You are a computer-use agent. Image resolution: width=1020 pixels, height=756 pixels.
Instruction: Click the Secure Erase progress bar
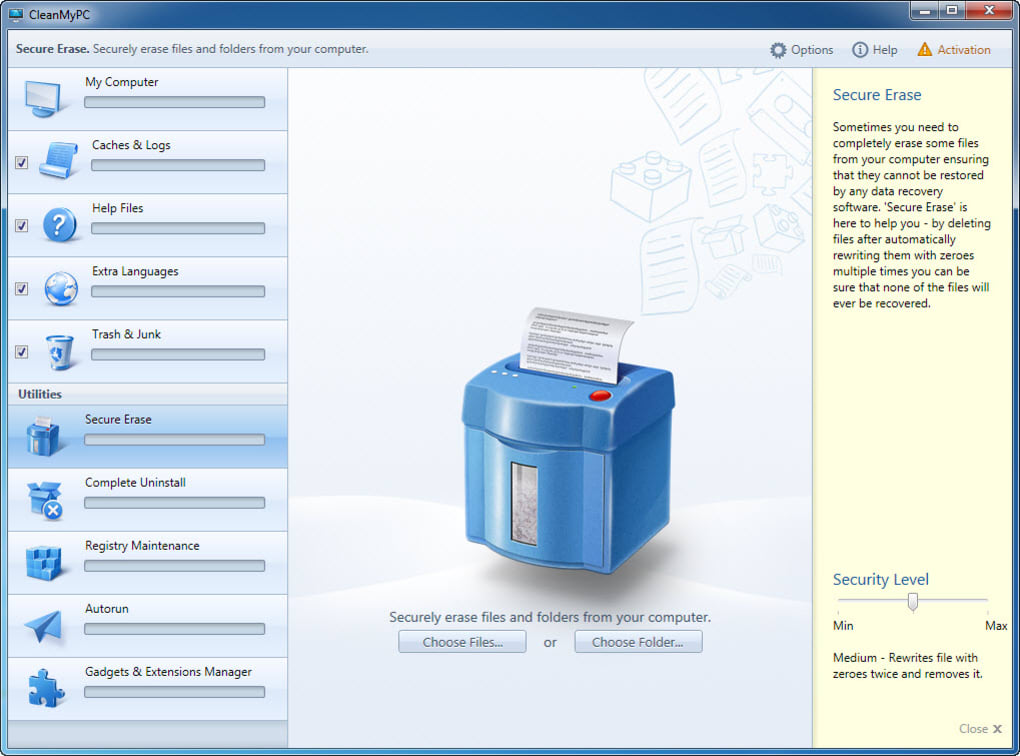[174, 440]
